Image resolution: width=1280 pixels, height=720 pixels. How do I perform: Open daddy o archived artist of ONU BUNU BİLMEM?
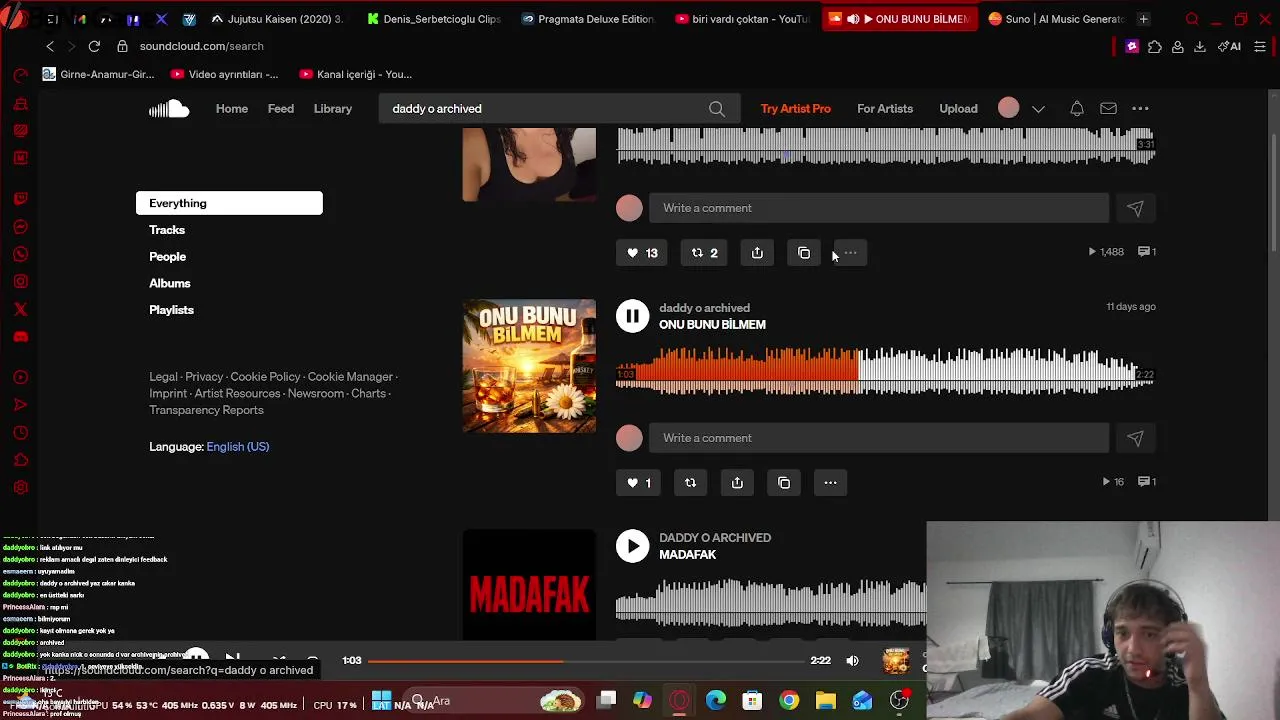coord(704,308)
